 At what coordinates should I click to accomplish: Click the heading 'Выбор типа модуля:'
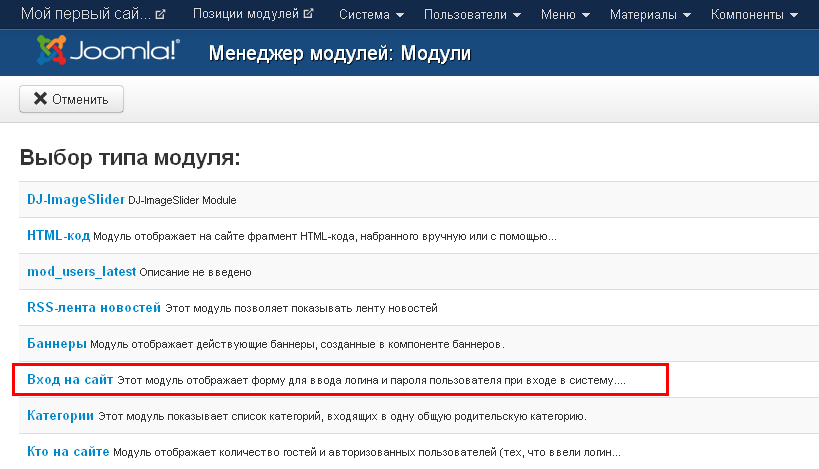click(x=130, y=157)
